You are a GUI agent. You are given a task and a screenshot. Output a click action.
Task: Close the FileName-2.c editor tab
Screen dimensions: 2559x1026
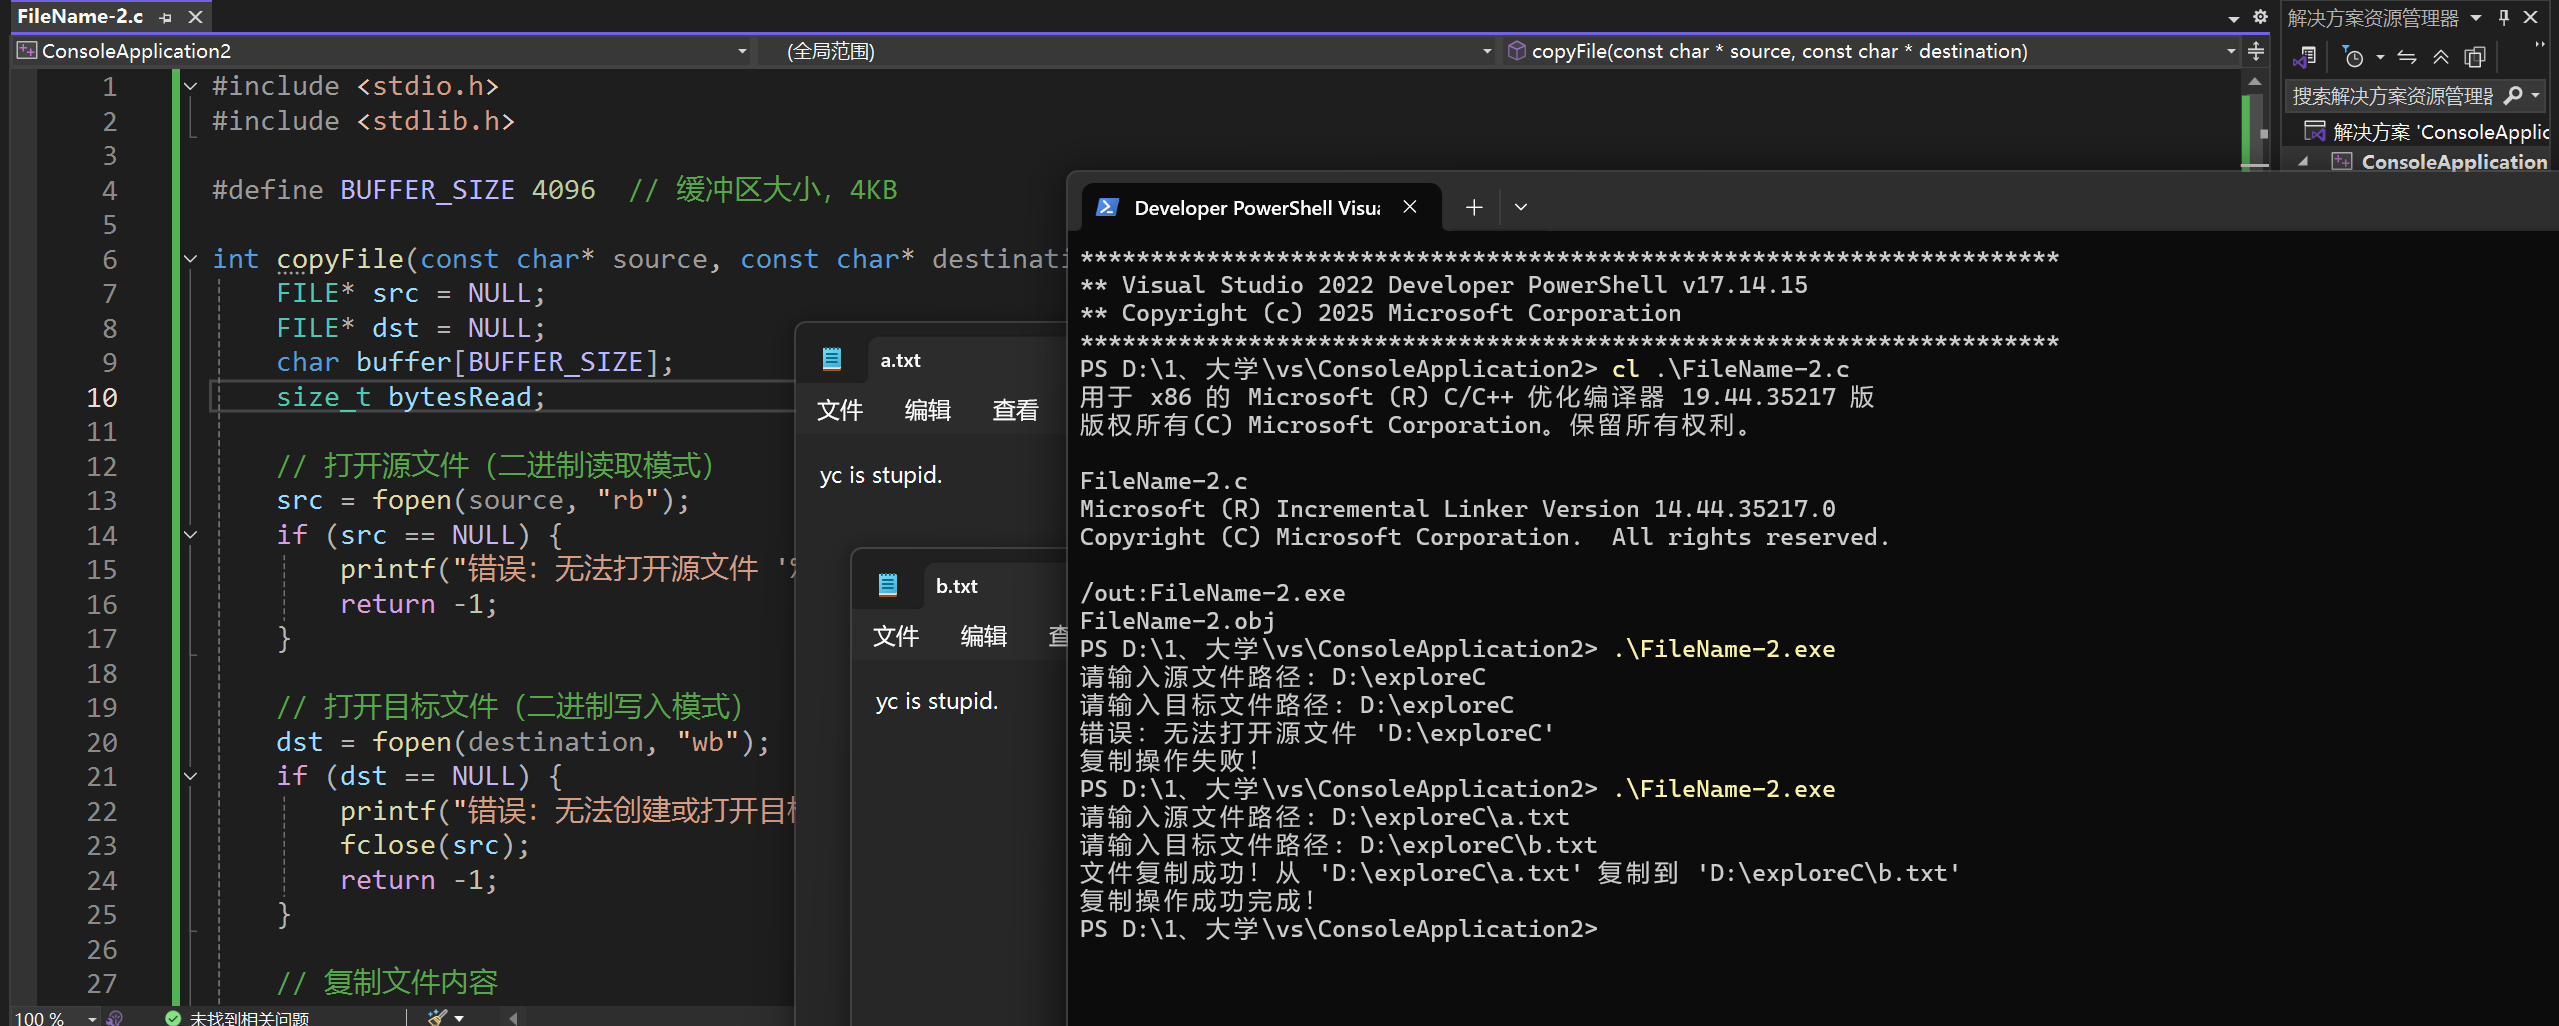click(196, 17)
